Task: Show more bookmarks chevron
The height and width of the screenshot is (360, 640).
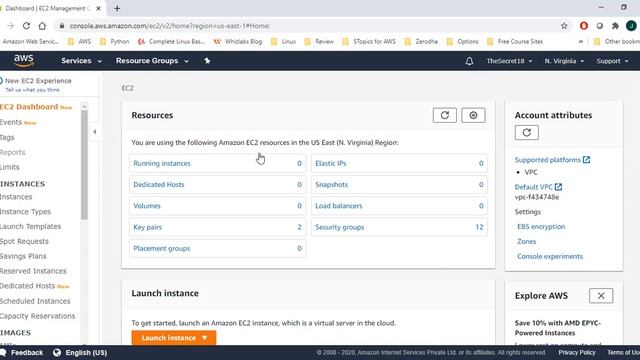Action: 580,42
